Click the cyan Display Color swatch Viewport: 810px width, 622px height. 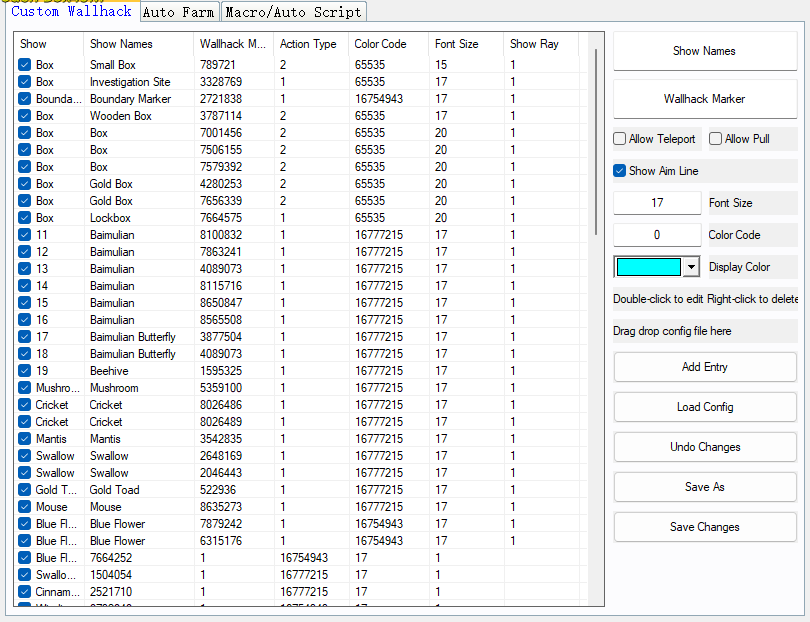[x=648, y=267]
